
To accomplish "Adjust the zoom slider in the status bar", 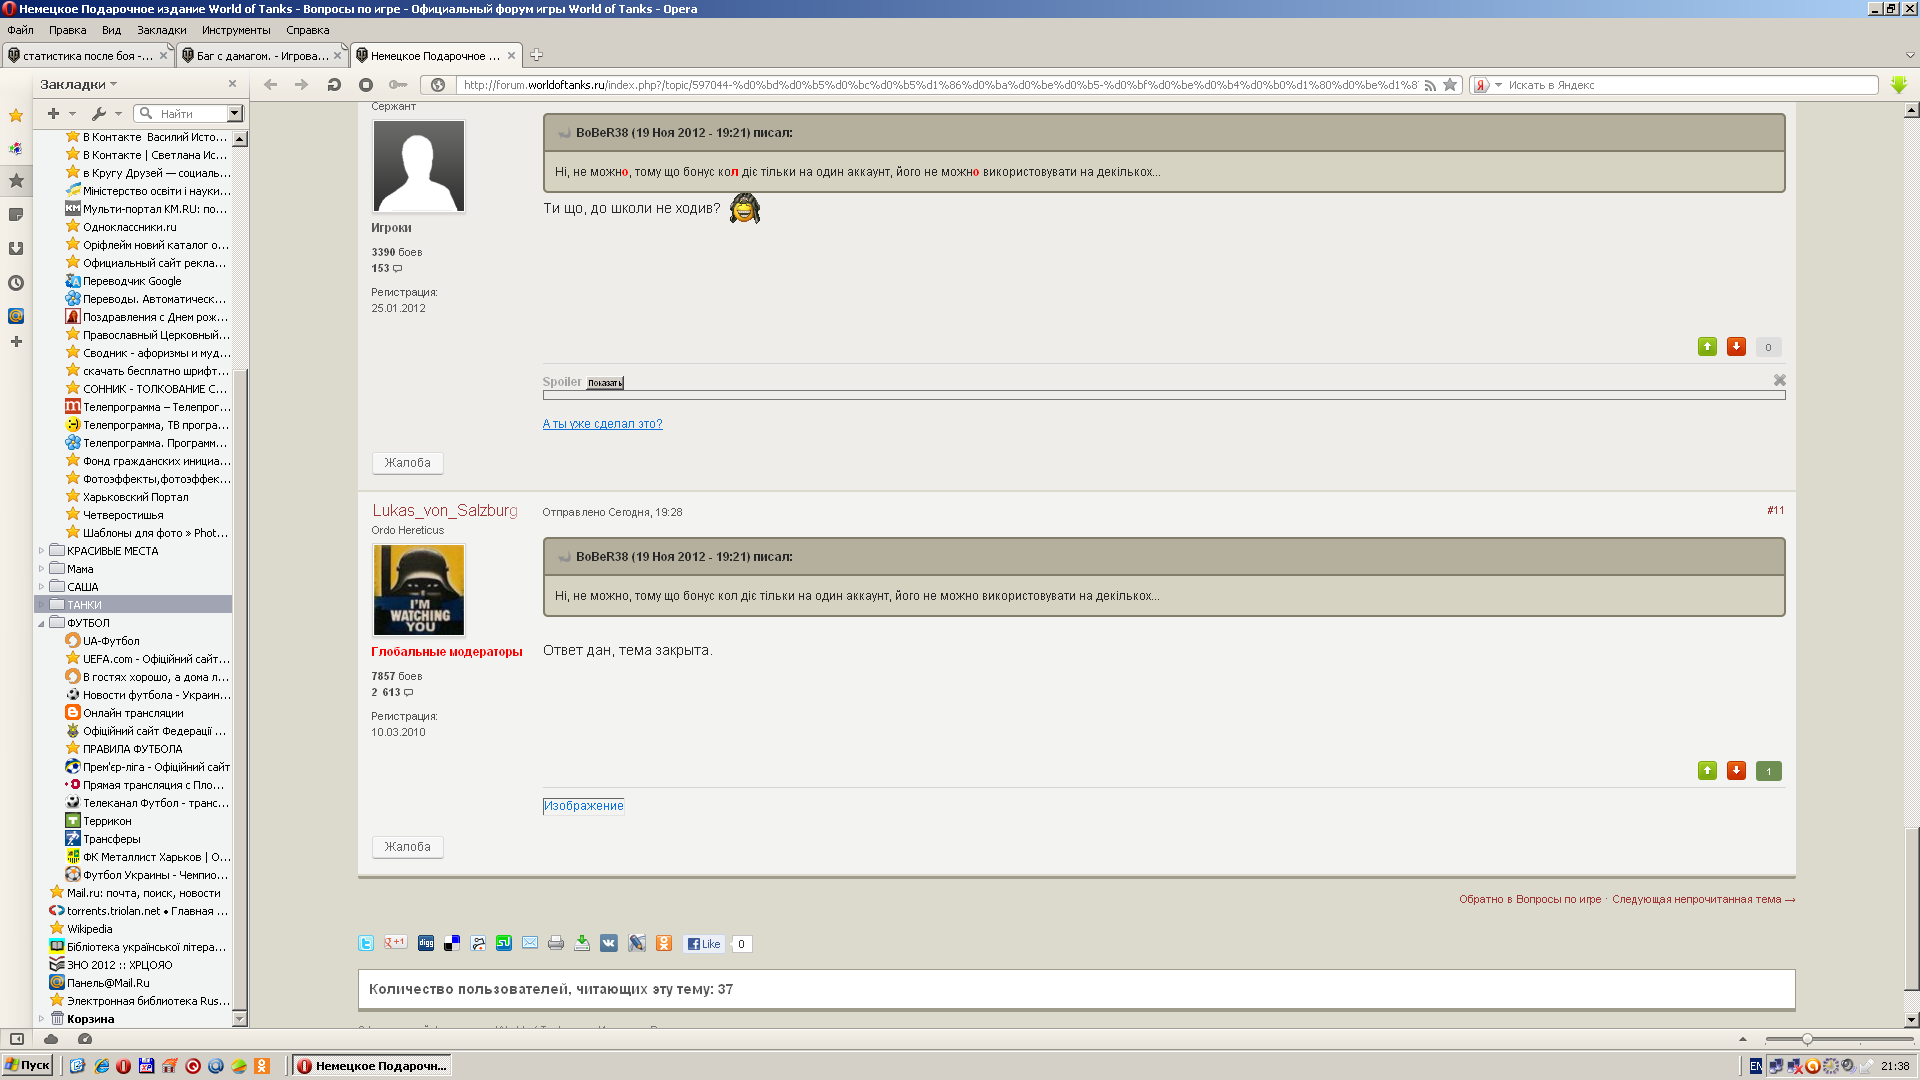I will tap(1807, 1039).
